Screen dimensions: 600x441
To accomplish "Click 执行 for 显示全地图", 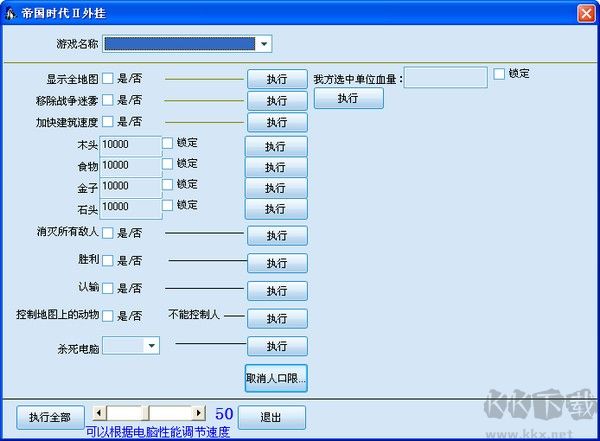I will point(277,79).
